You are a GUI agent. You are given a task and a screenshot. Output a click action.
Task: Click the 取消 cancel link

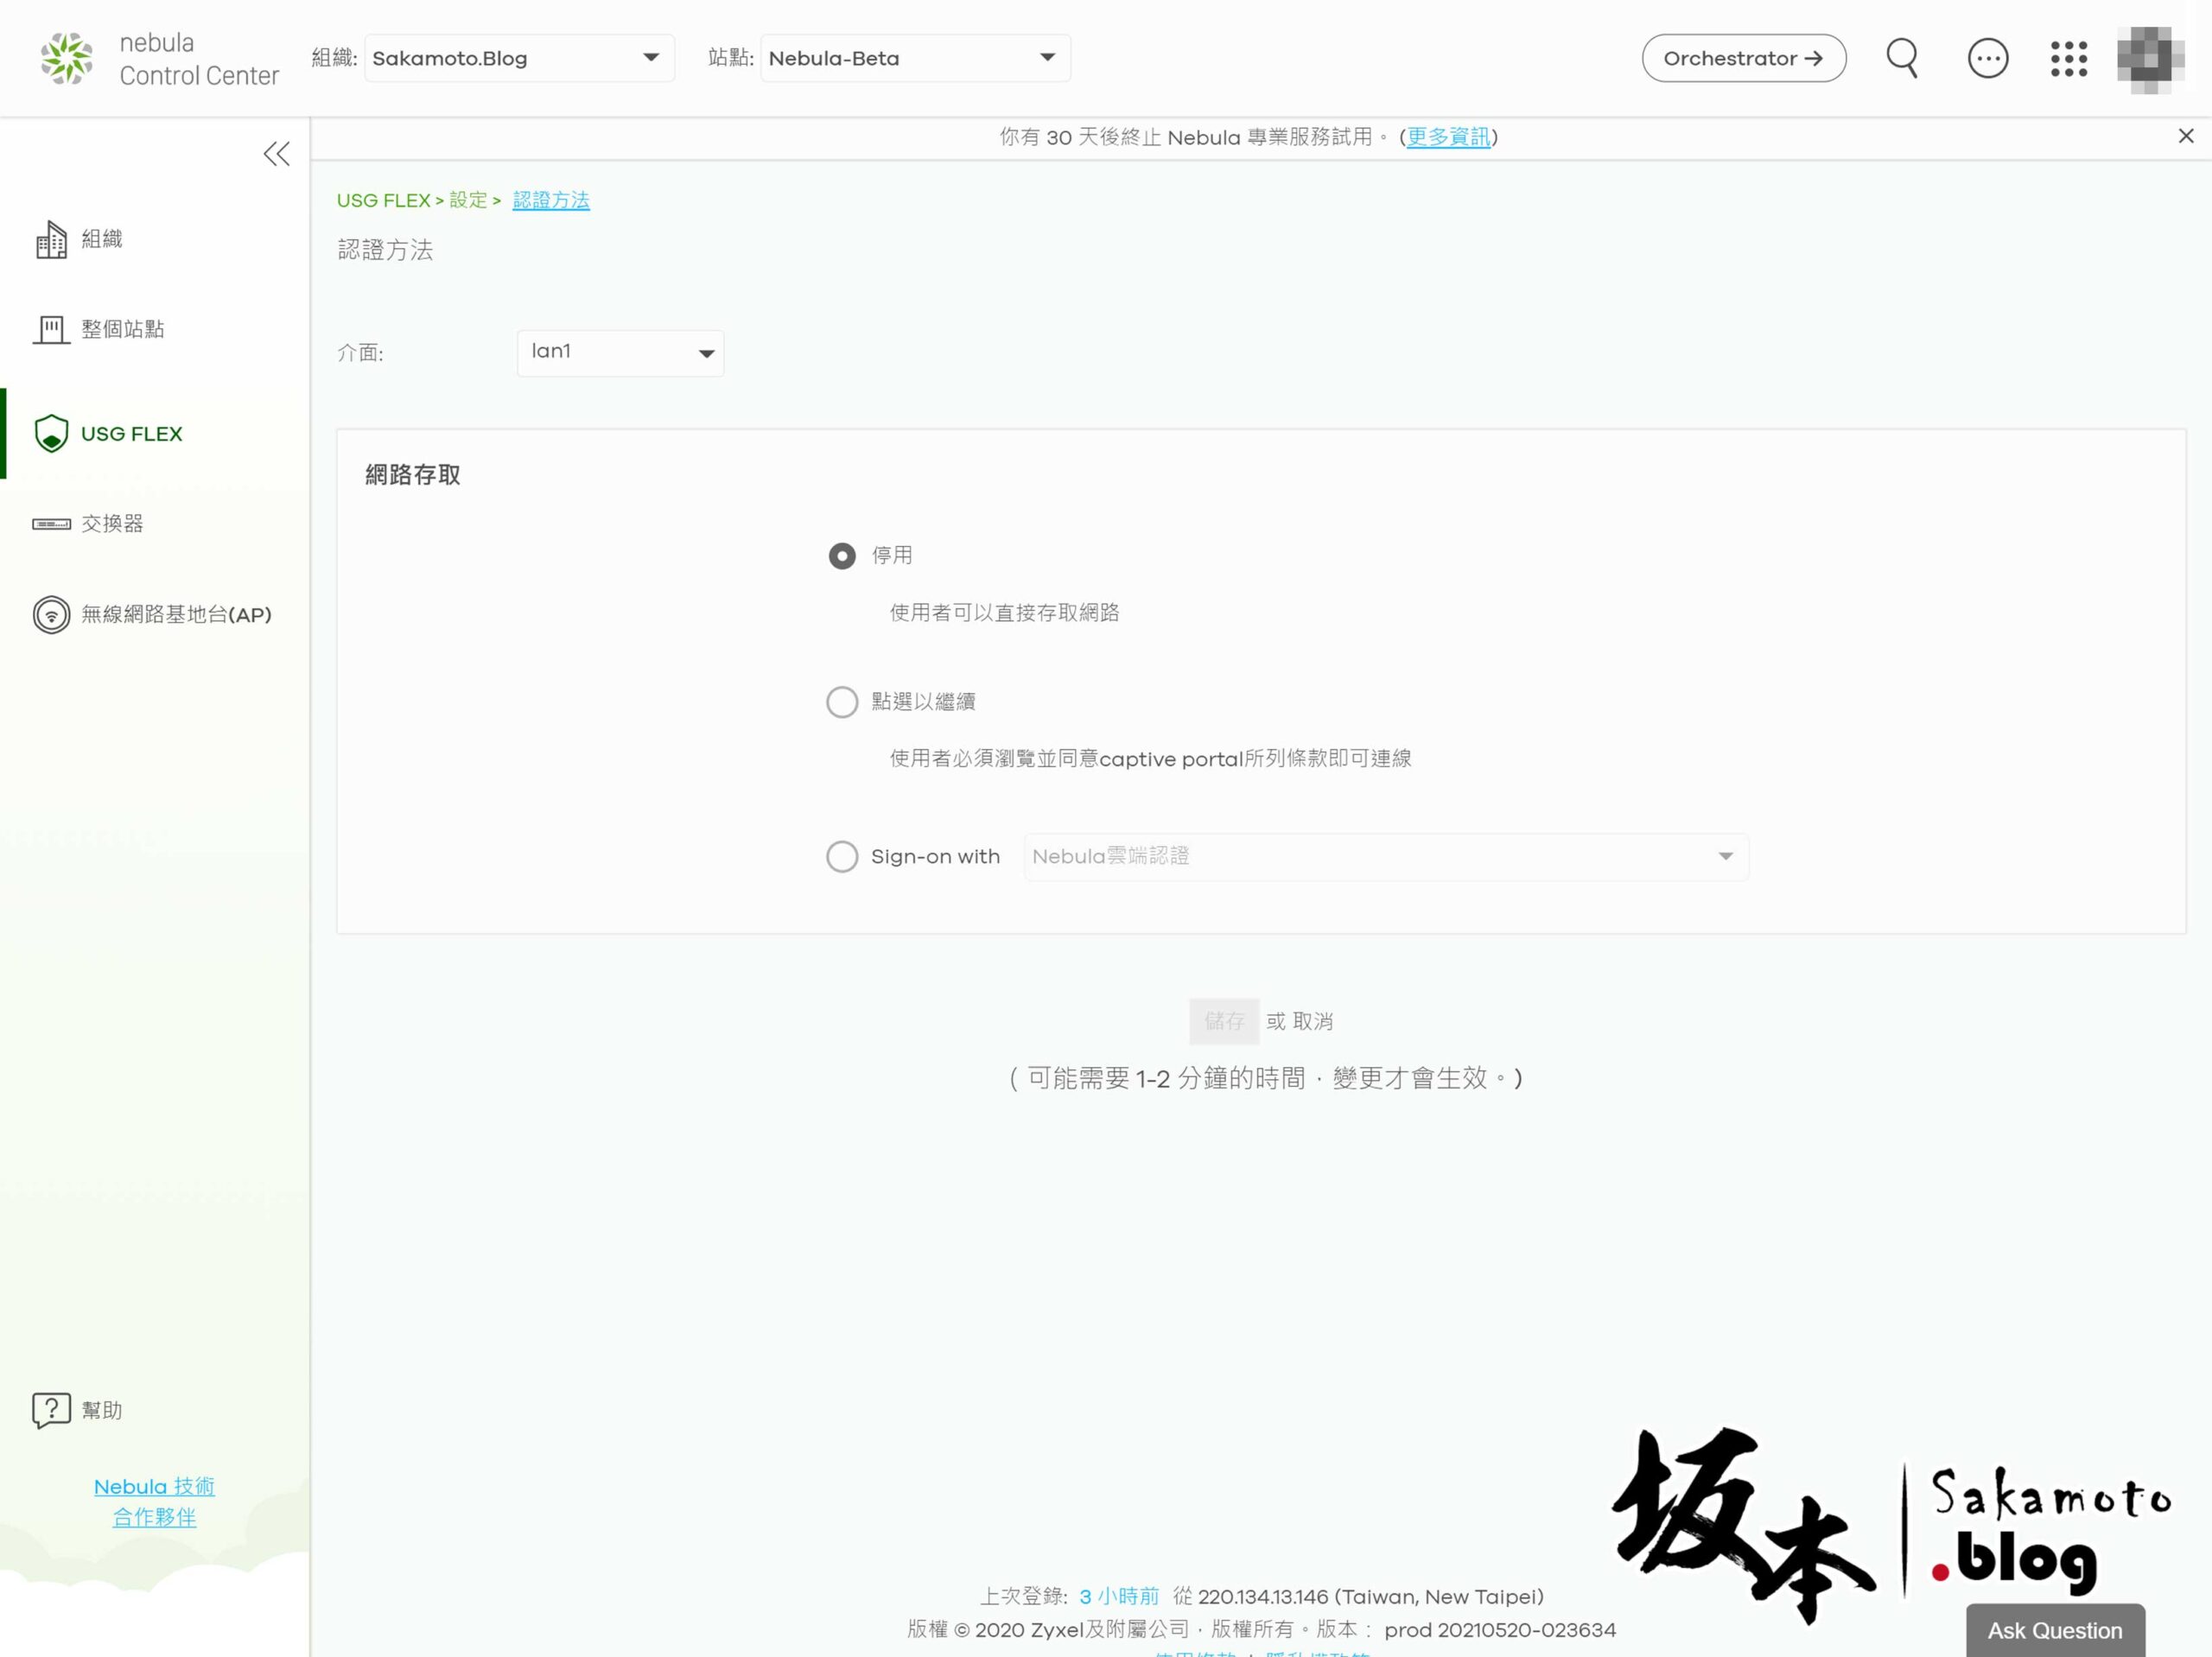[1313, 1021]
